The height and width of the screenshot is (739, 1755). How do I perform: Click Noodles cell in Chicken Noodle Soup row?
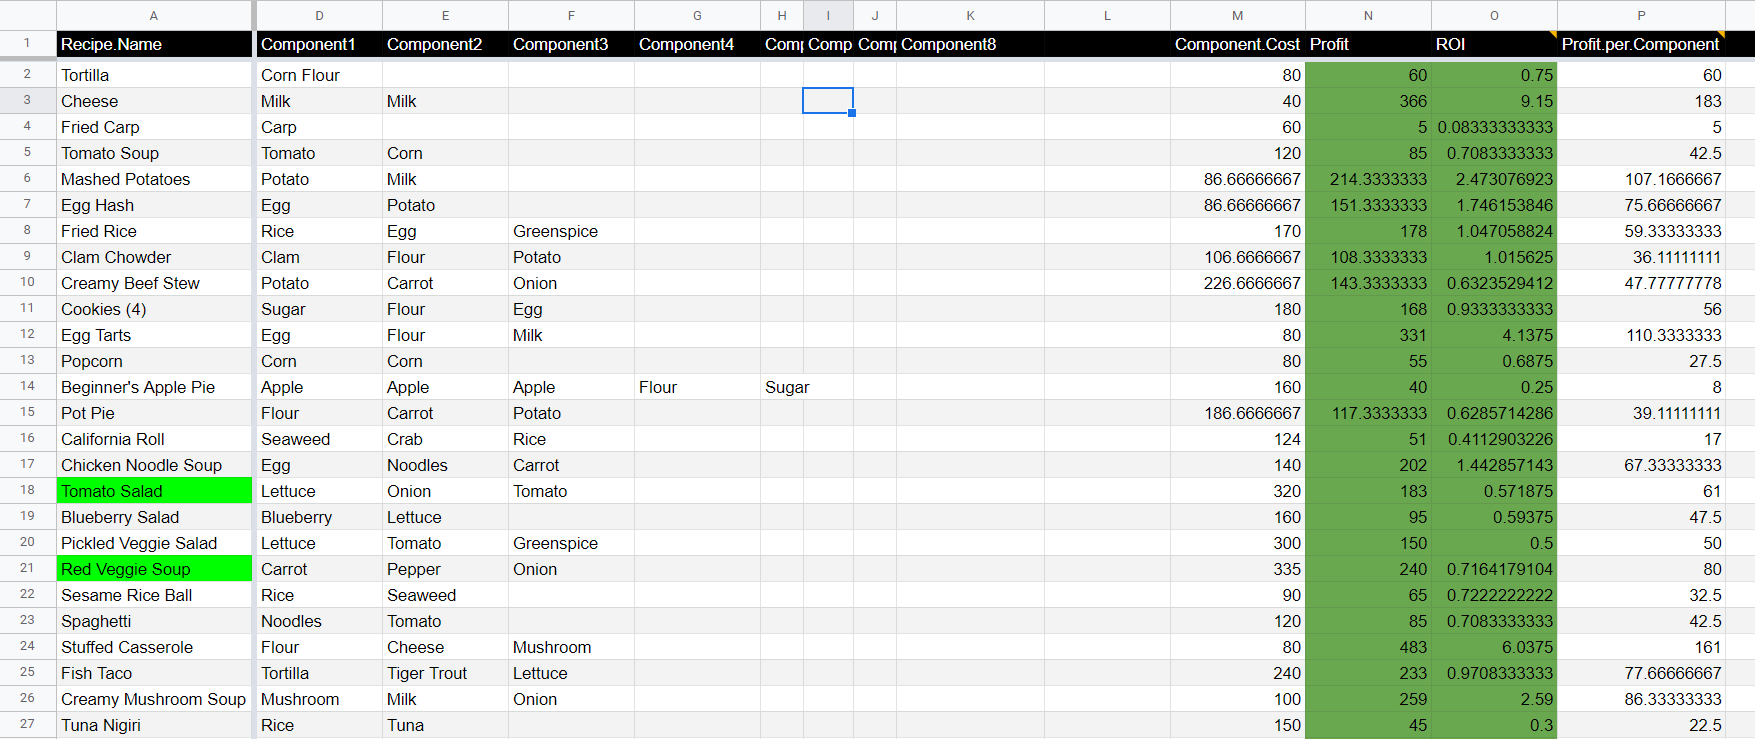tap(445, 465)
